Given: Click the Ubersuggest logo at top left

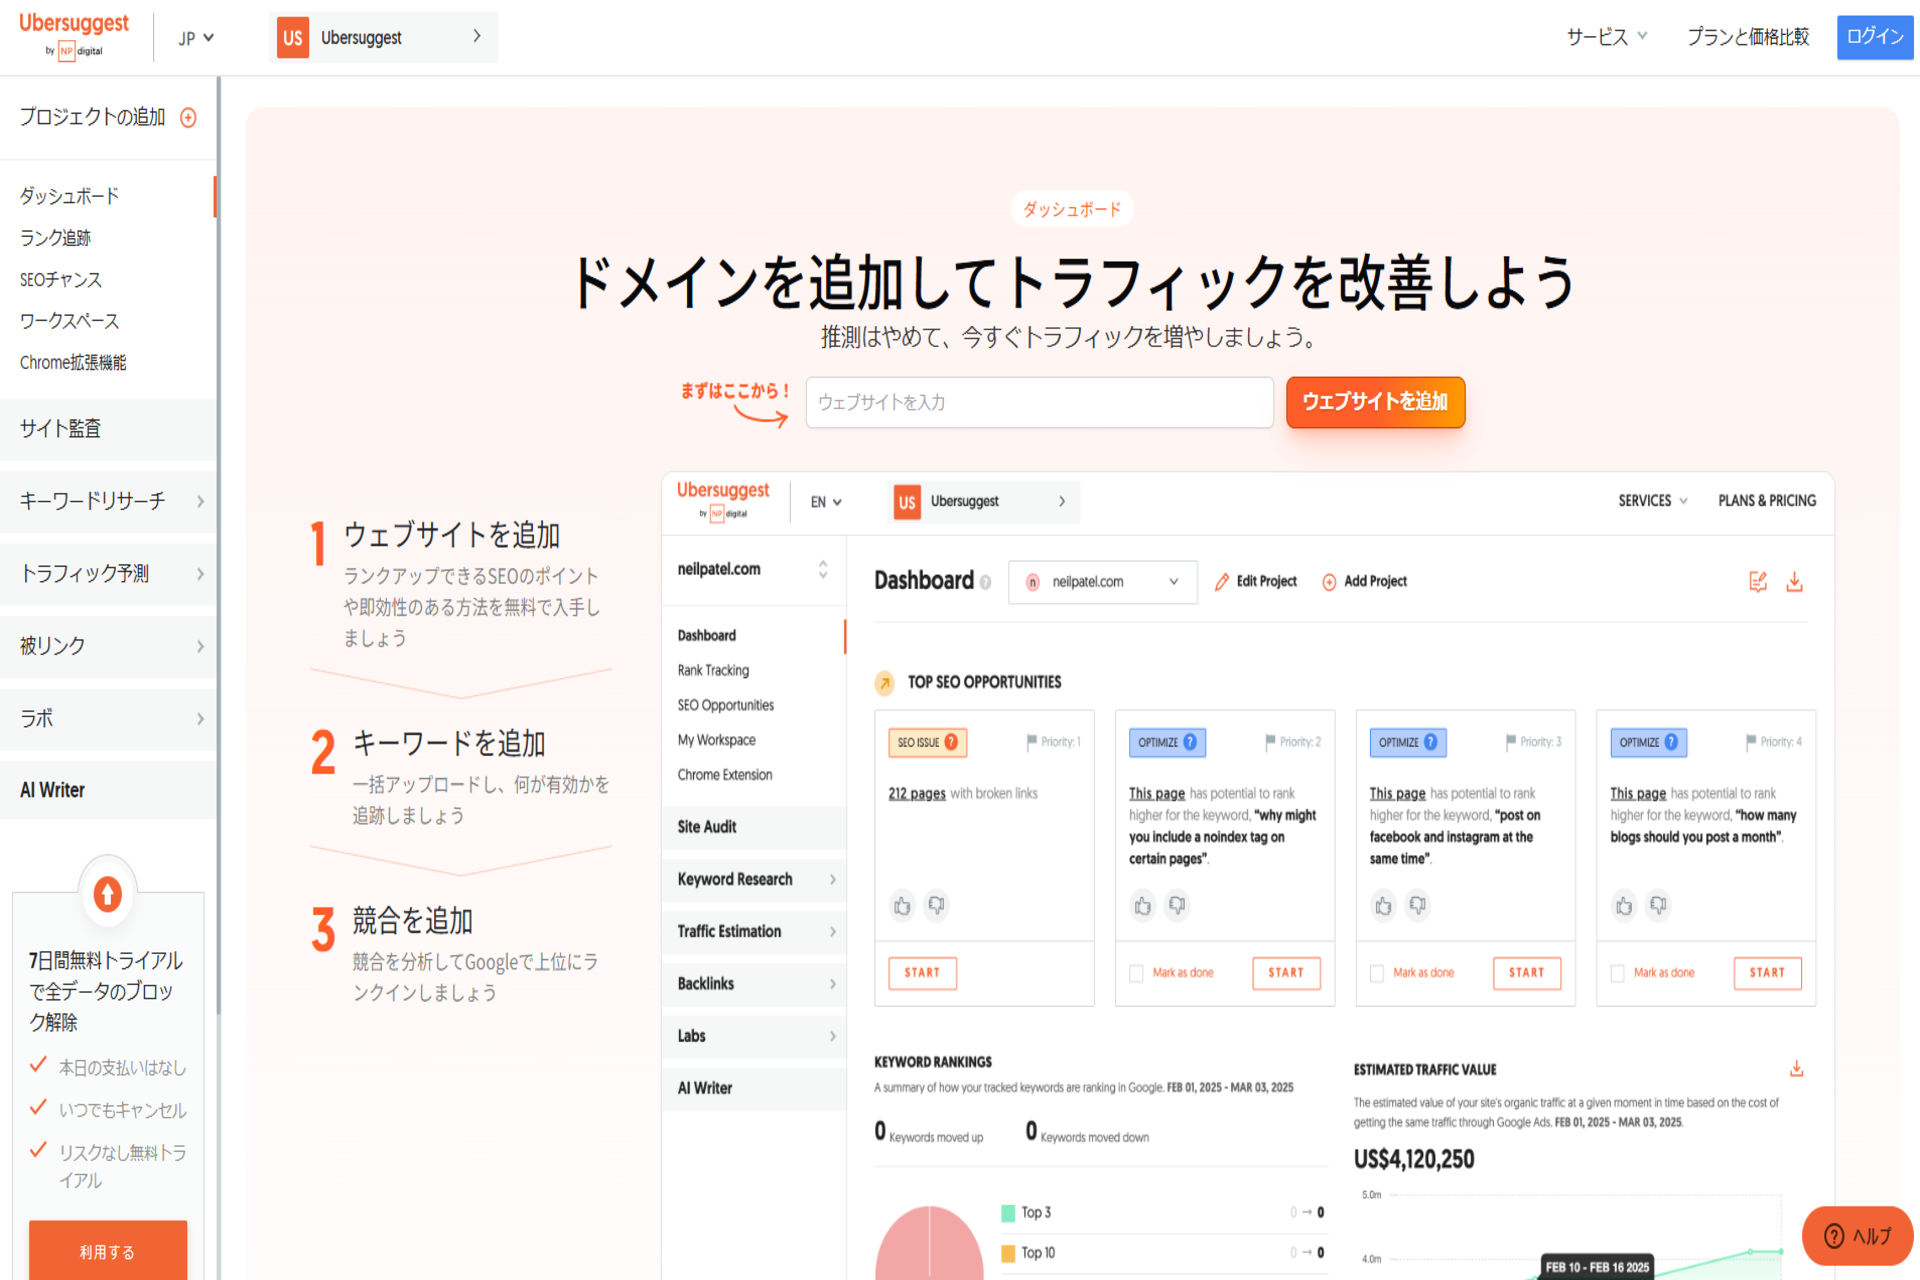Looking at the screenshot, I should click(74, 36).
